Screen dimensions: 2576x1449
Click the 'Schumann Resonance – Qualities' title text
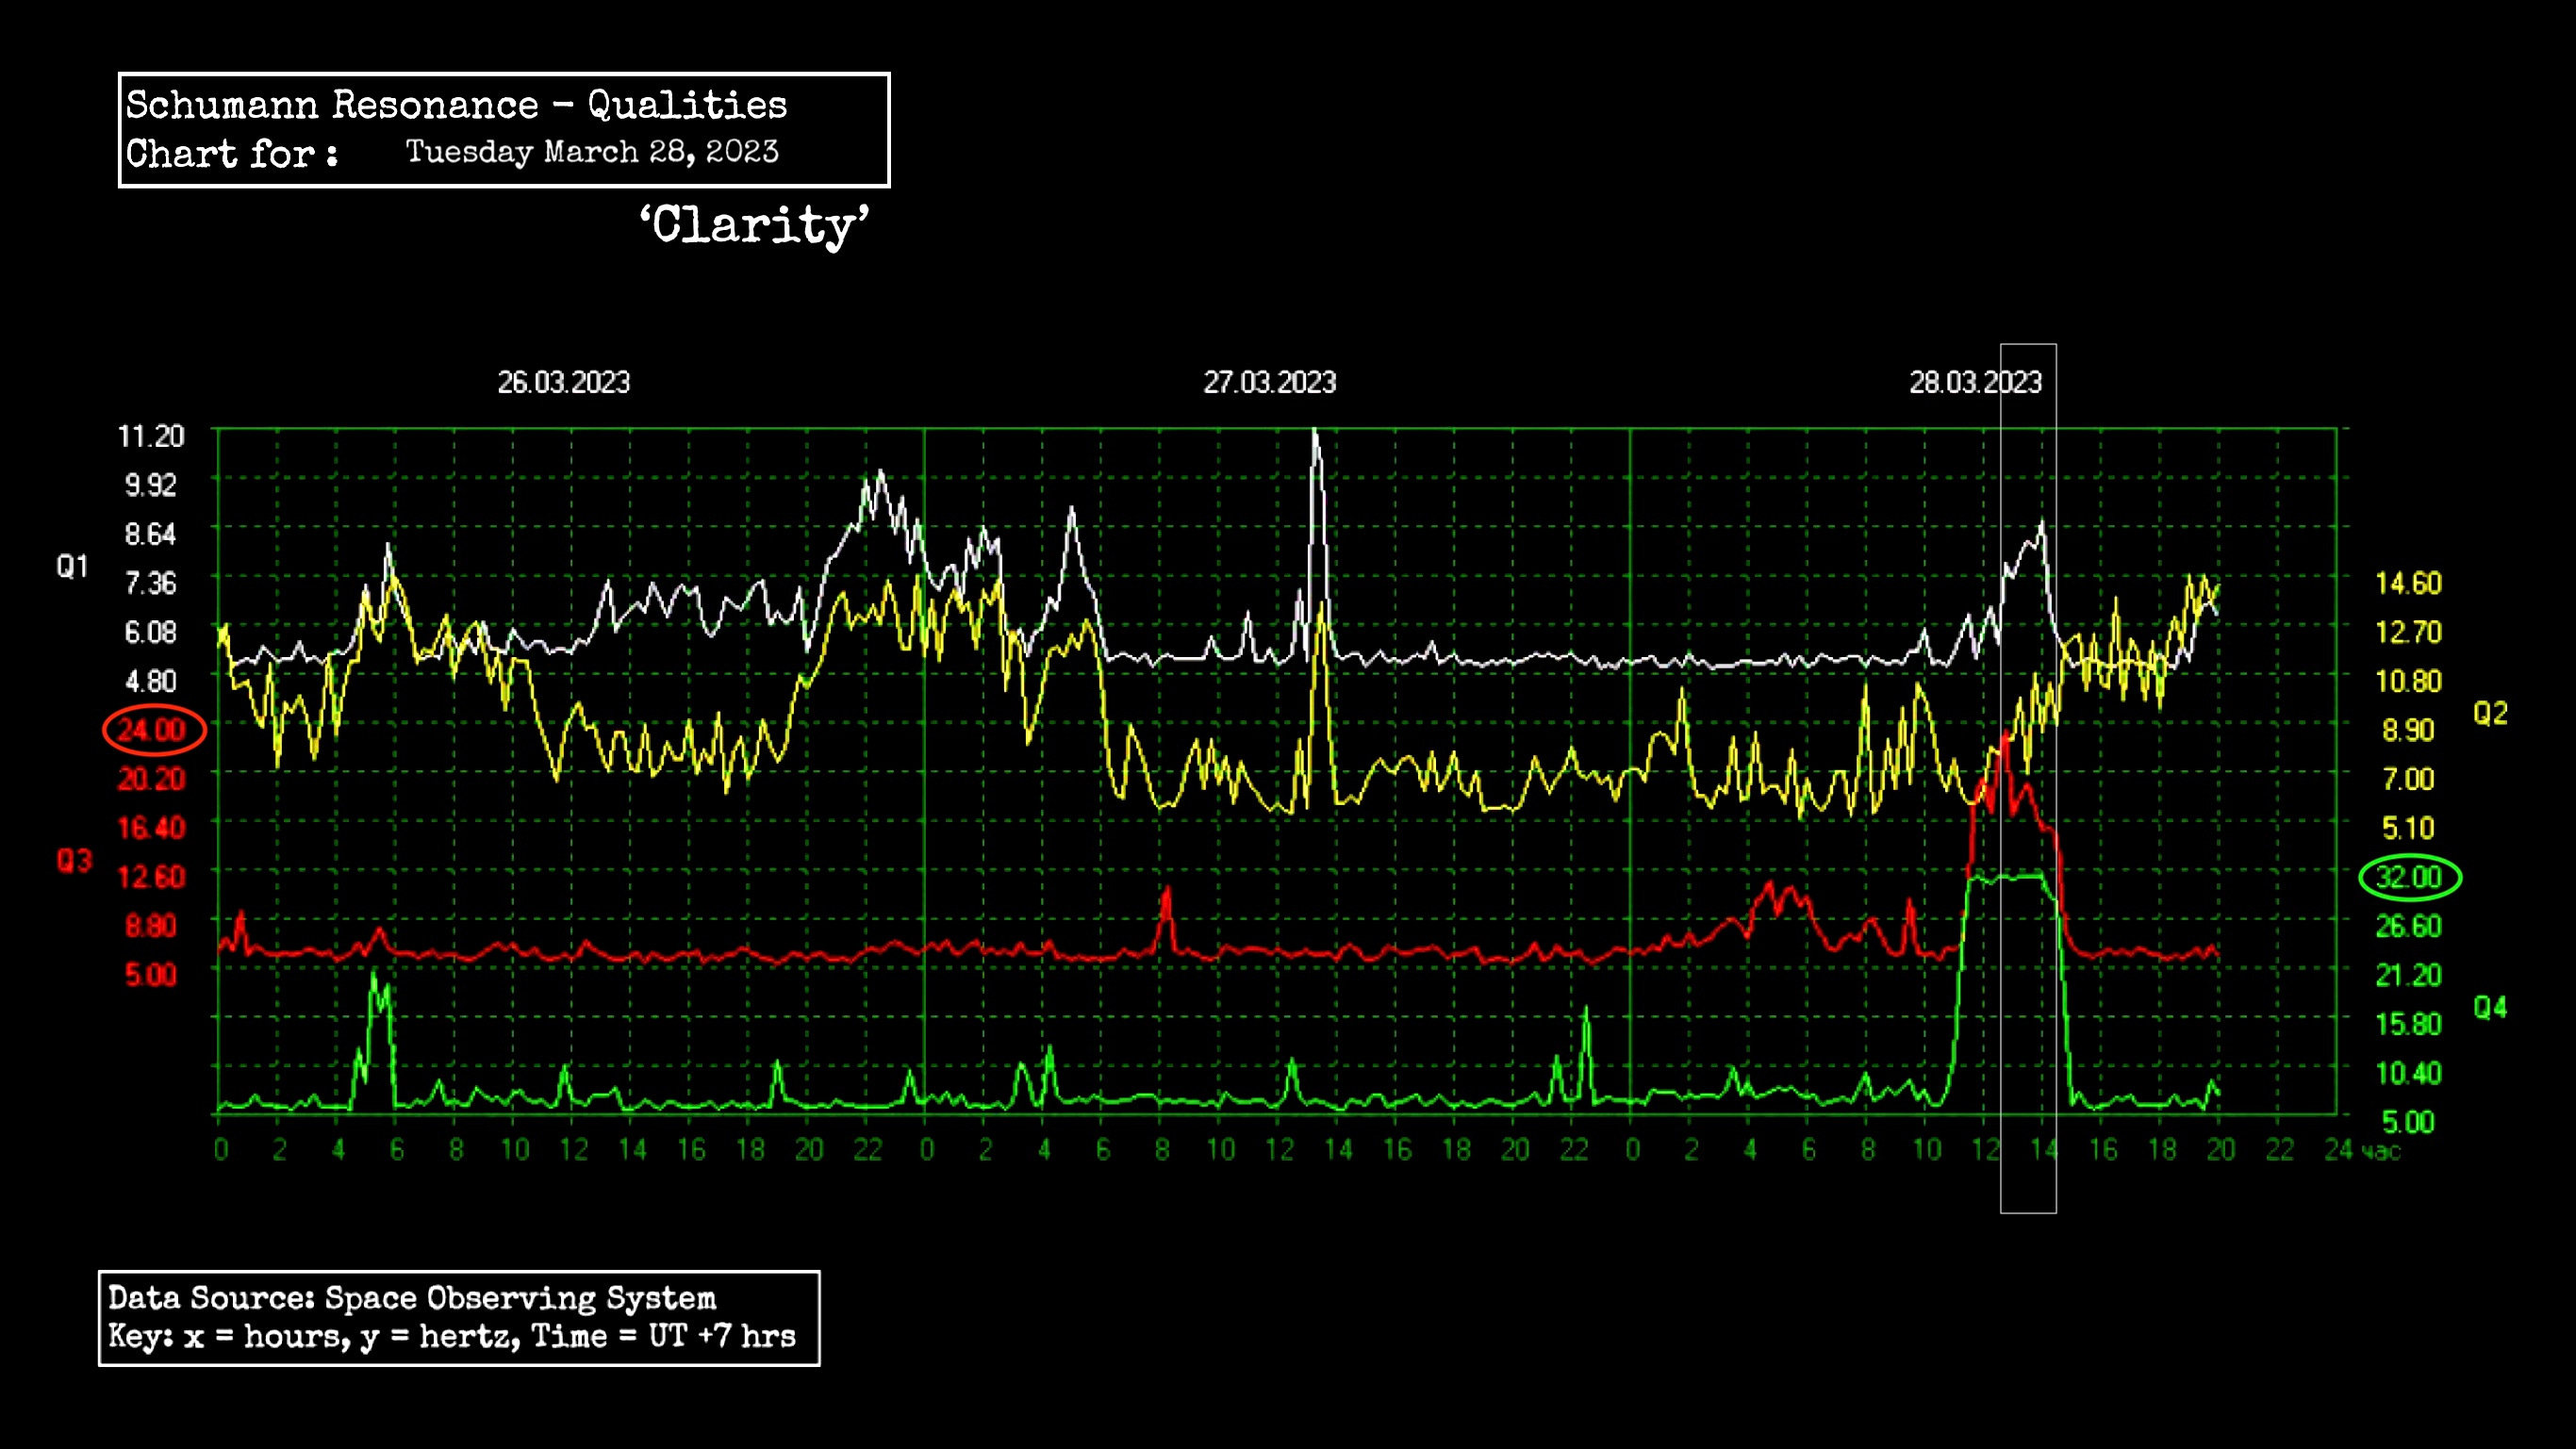pos(456,105)
